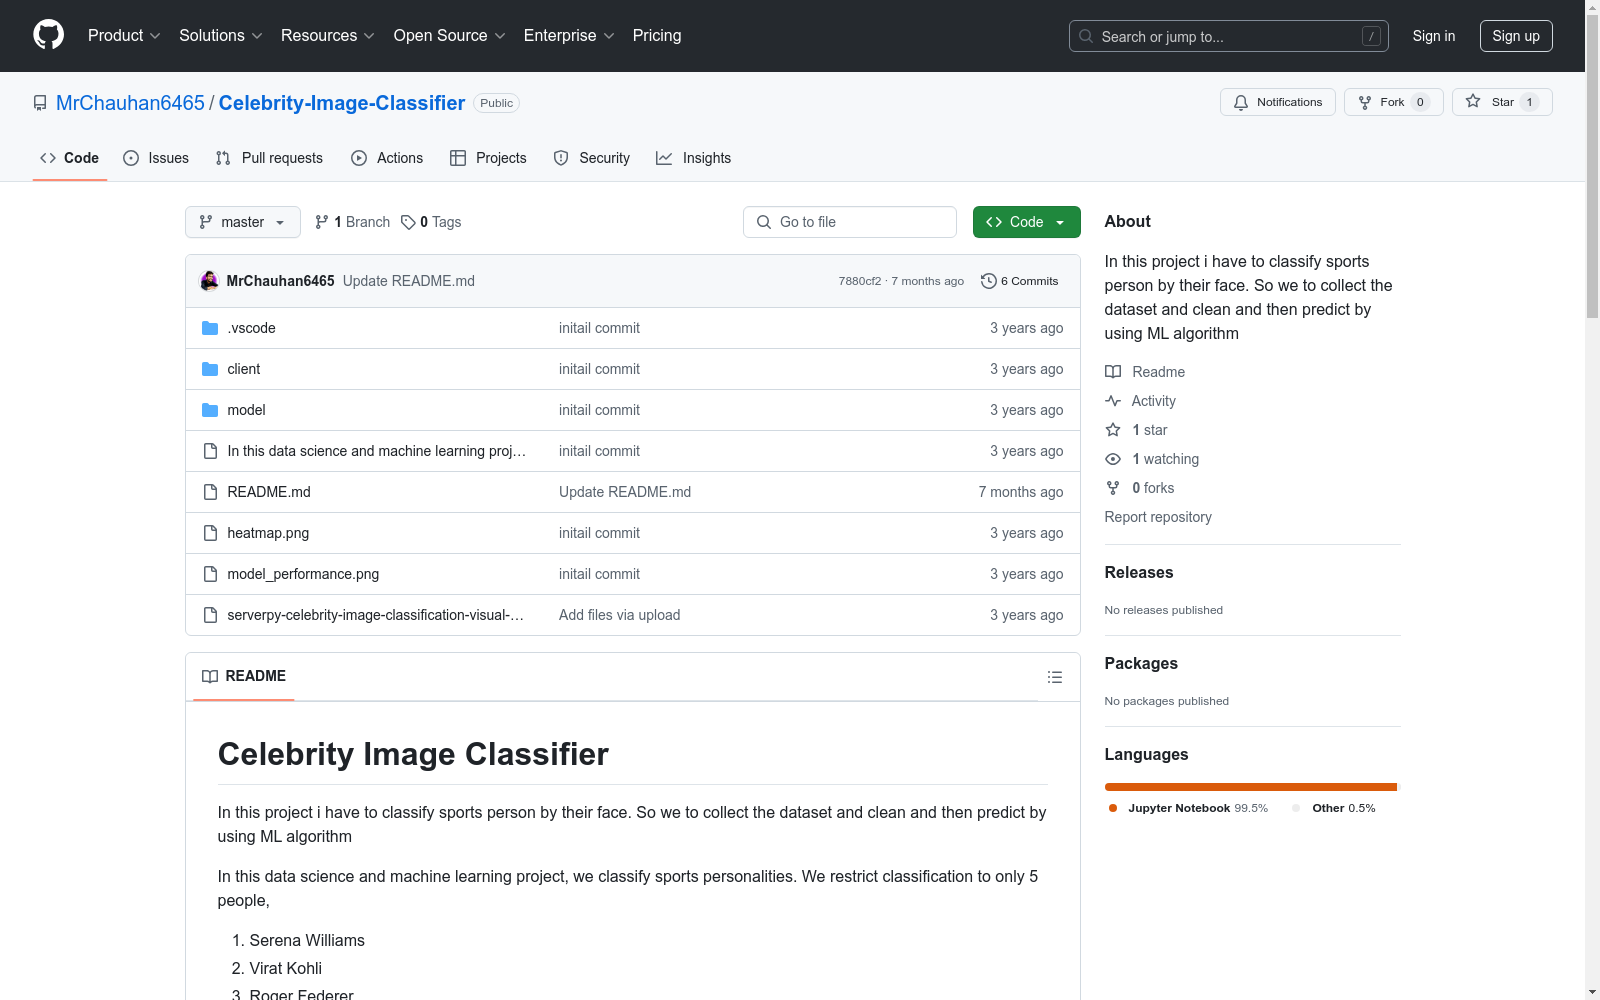Open the Celebrity-Image-Classifier repo link

342,103
